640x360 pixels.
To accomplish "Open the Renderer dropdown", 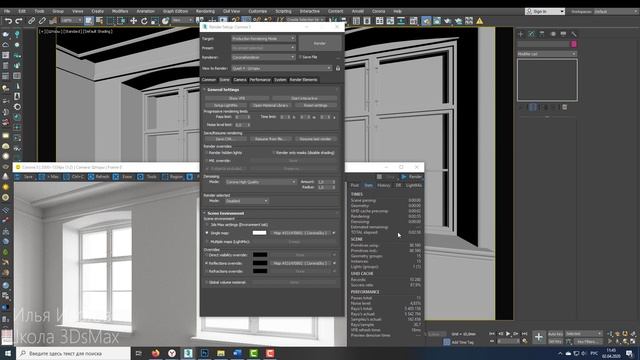I will (263, 57).
